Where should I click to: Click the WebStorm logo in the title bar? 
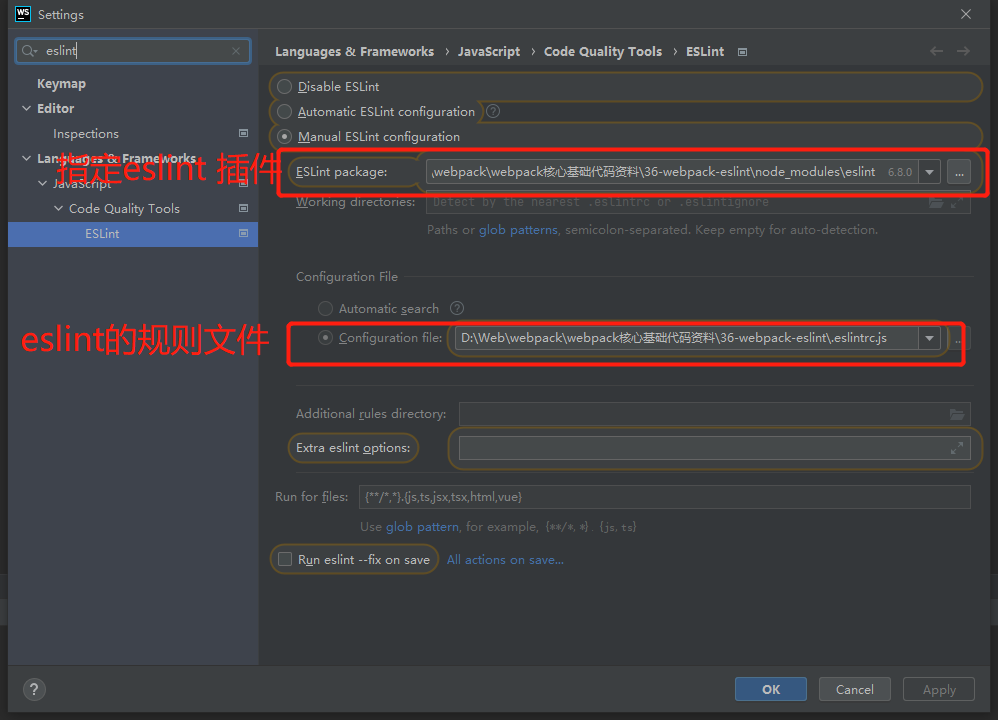click(23, 14)
